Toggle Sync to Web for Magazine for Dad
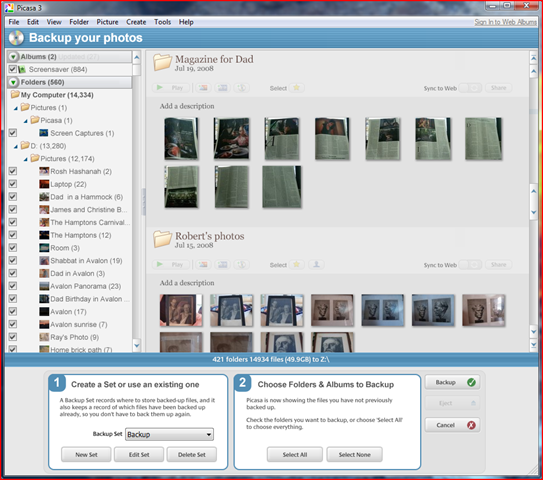The height and width of the screenshot is (480, 543). (470, 88)
